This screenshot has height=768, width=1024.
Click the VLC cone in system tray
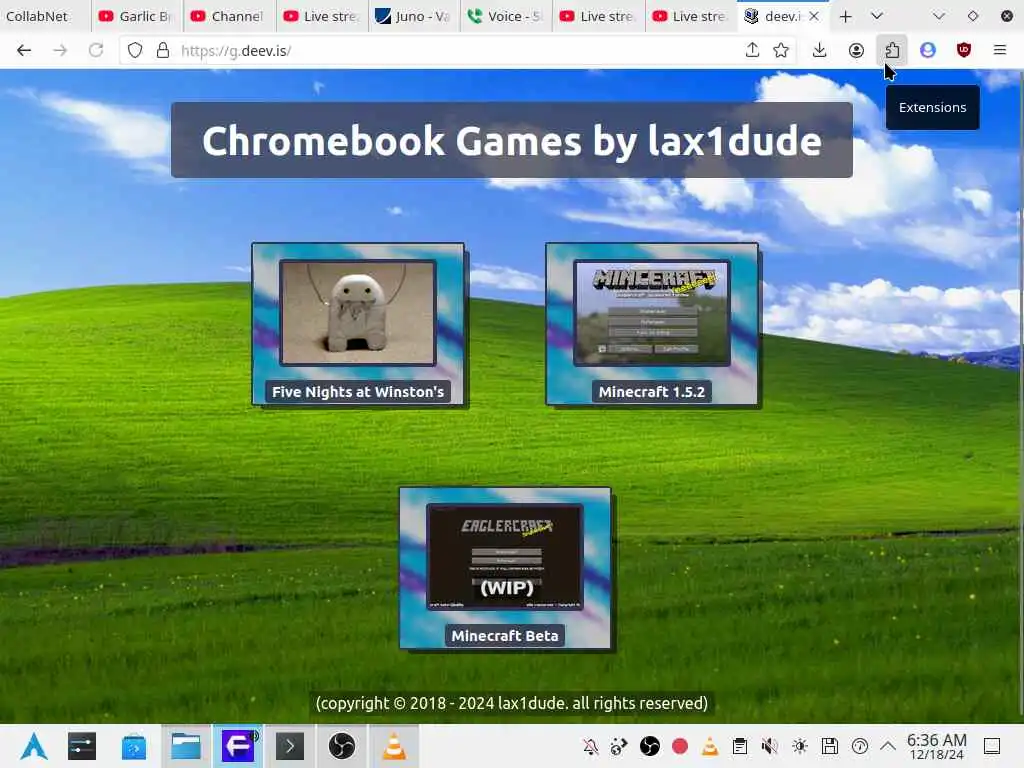(710, 746)
